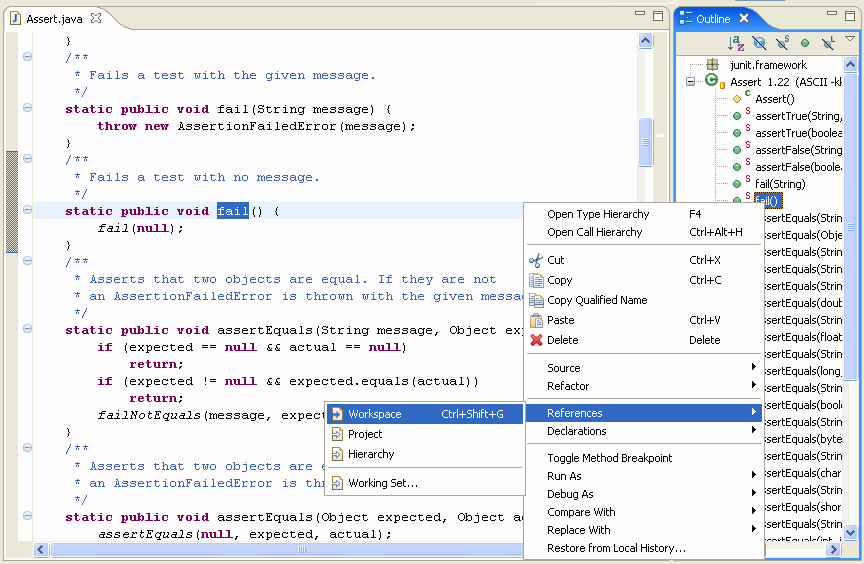Click editor horizontal scrollbar left arrow
Viewport: 864px width, 564px height.
[x=41, y=549]
